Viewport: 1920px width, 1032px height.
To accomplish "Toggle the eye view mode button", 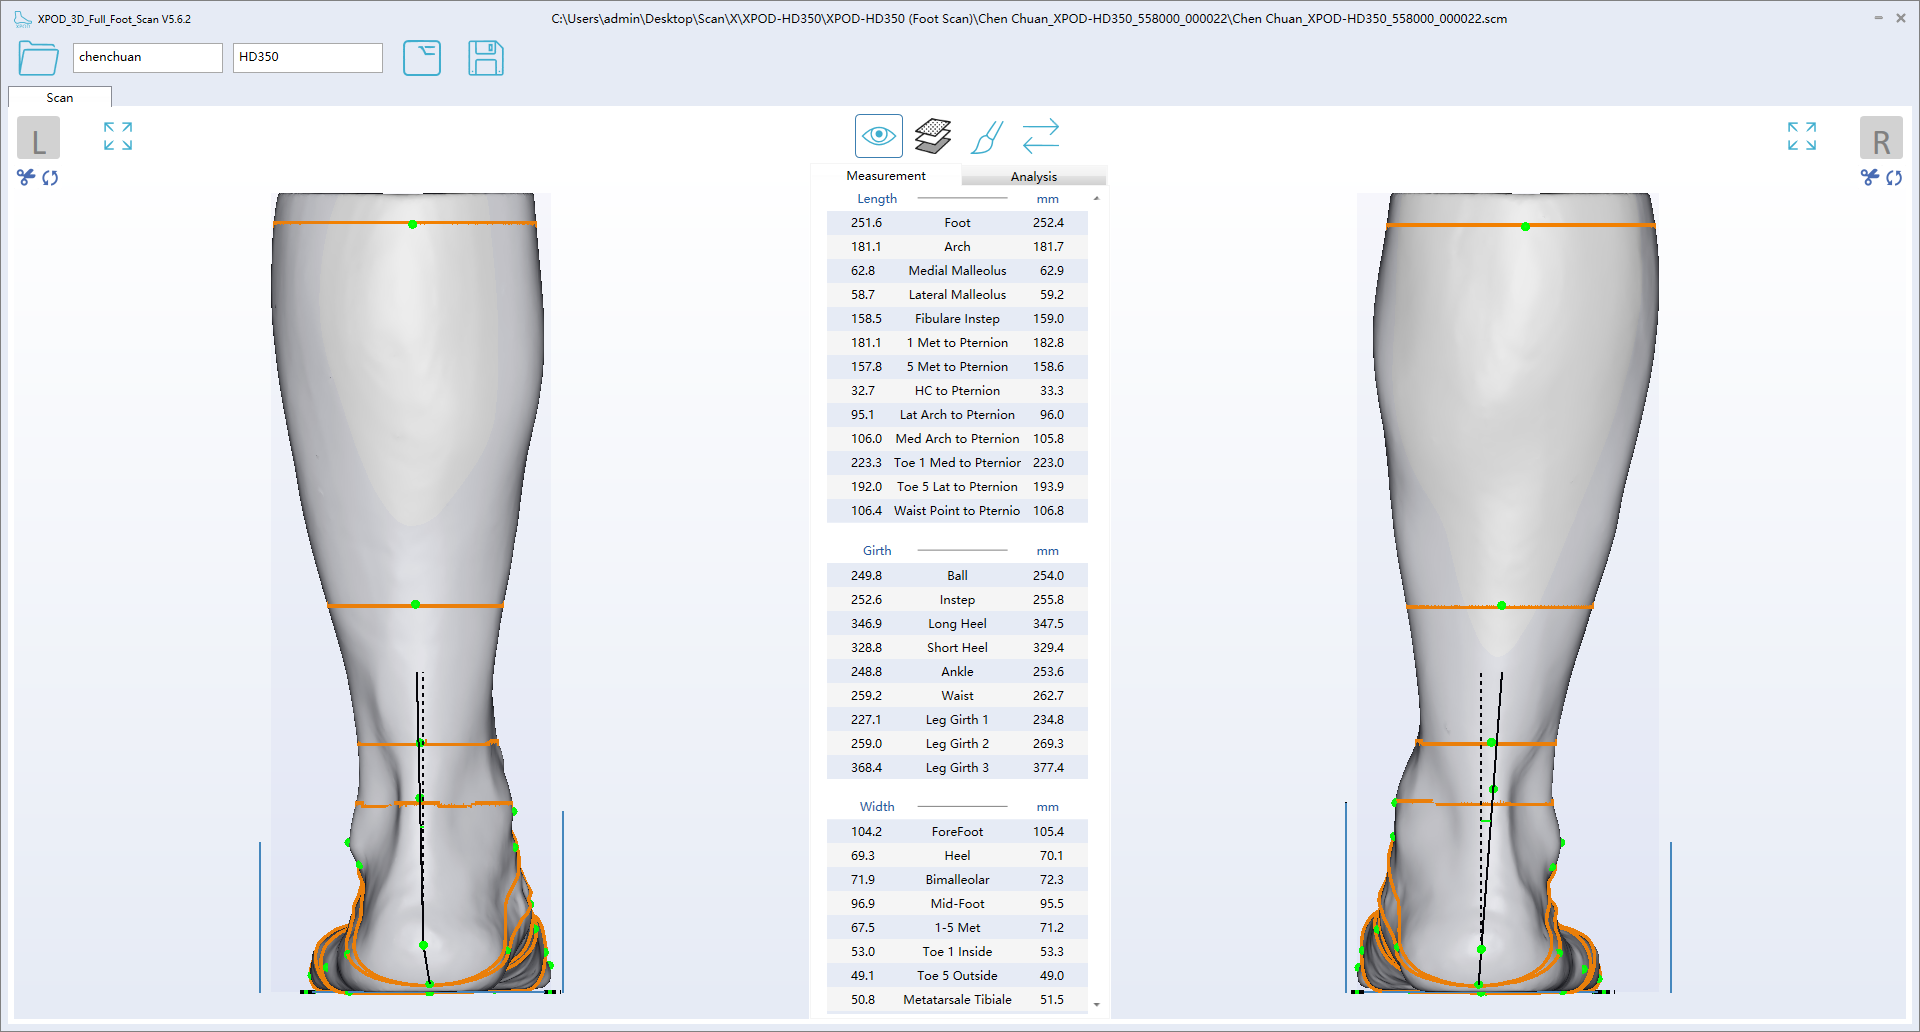I will [879, 136].
